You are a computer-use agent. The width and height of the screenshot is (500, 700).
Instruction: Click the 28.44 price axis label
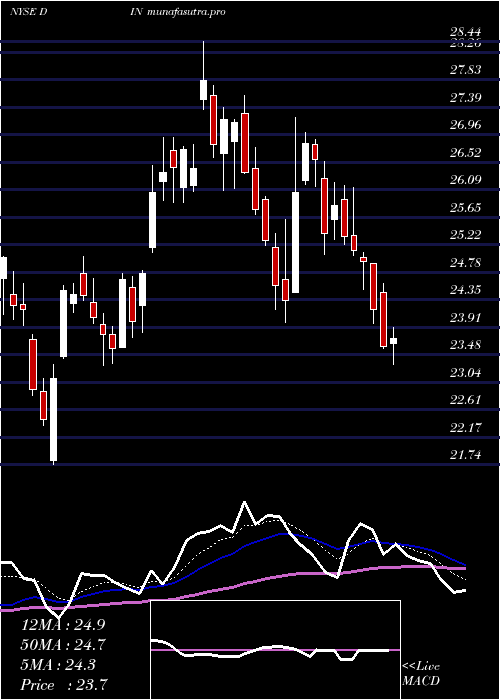click(466, 32)
